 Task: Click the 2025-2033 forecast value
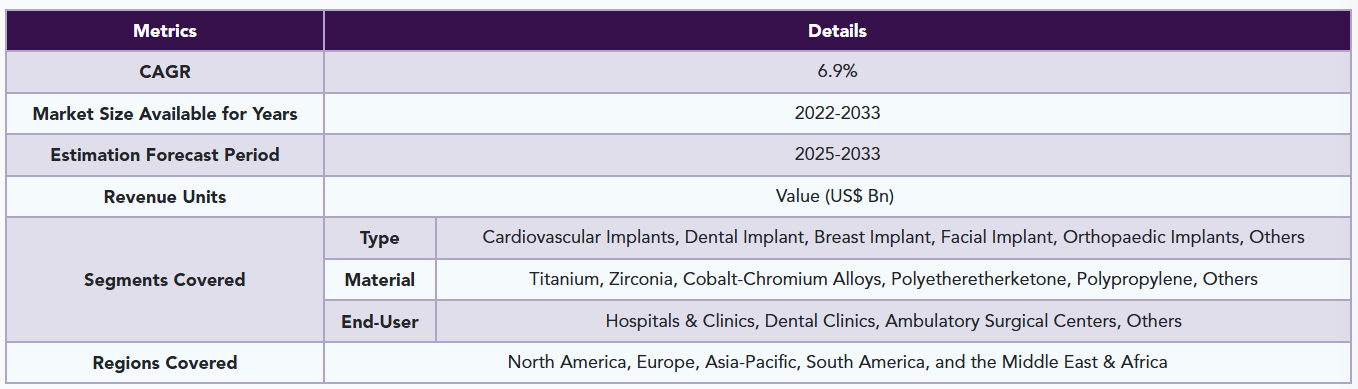(x=837, y=155)
